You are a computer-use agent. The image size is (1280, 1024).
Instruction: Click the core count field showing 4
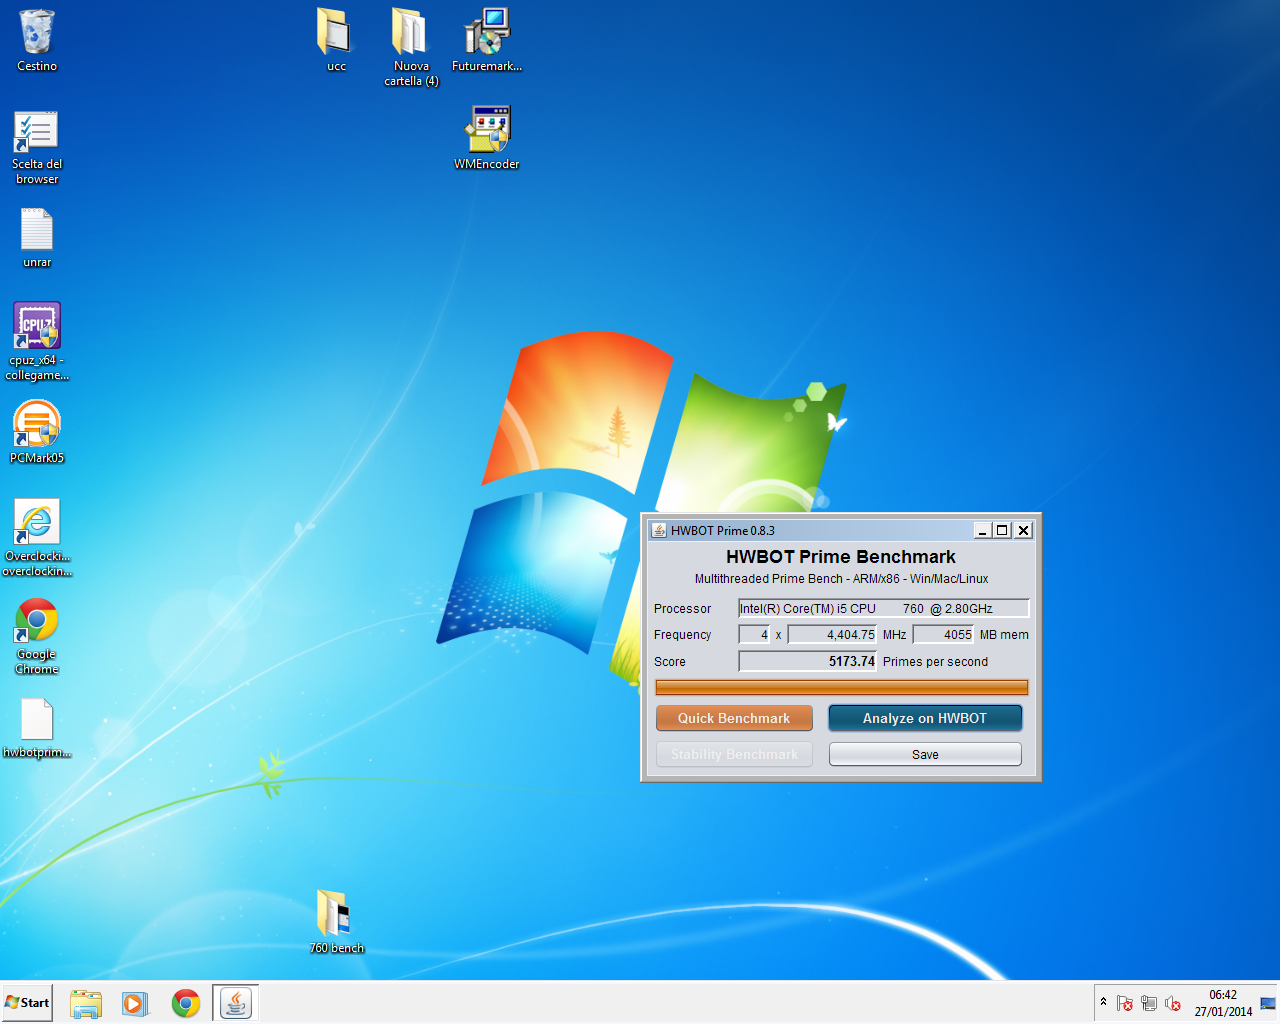tap(754, 635)
